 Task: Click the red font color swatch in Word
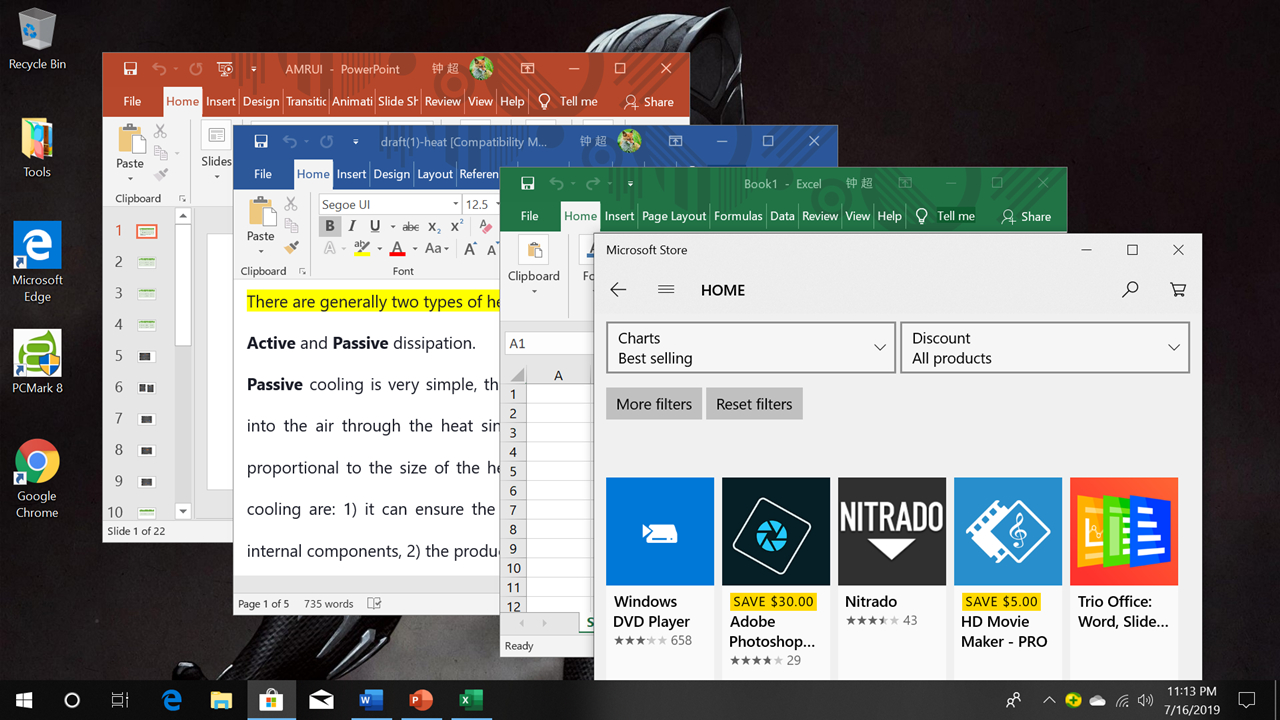[x=397, y=248]
